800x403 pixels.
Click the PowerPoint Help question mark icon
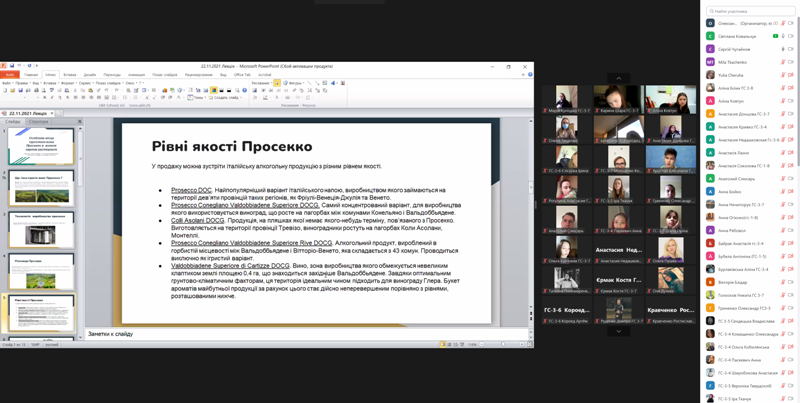[530, 74]
